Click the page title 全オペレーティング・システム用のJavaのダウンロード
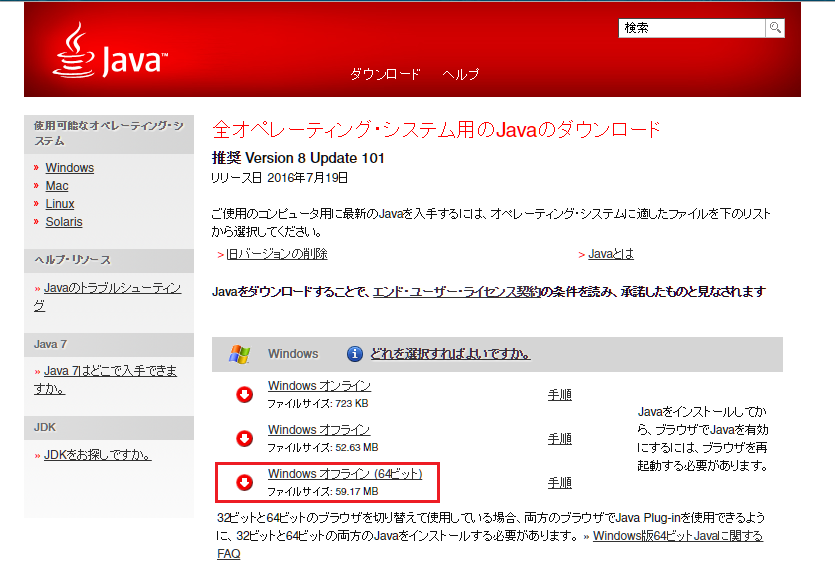835x578 pixels. (436, 129)
